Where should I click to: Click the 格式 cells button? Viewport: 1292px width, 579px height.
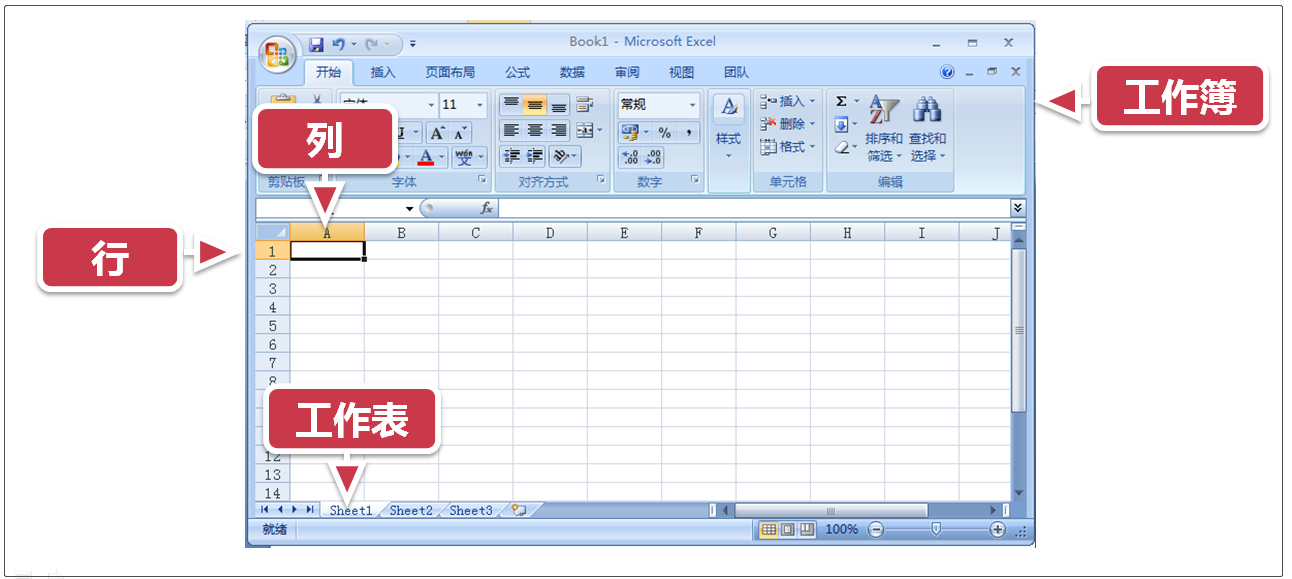[x=788, y=147]
